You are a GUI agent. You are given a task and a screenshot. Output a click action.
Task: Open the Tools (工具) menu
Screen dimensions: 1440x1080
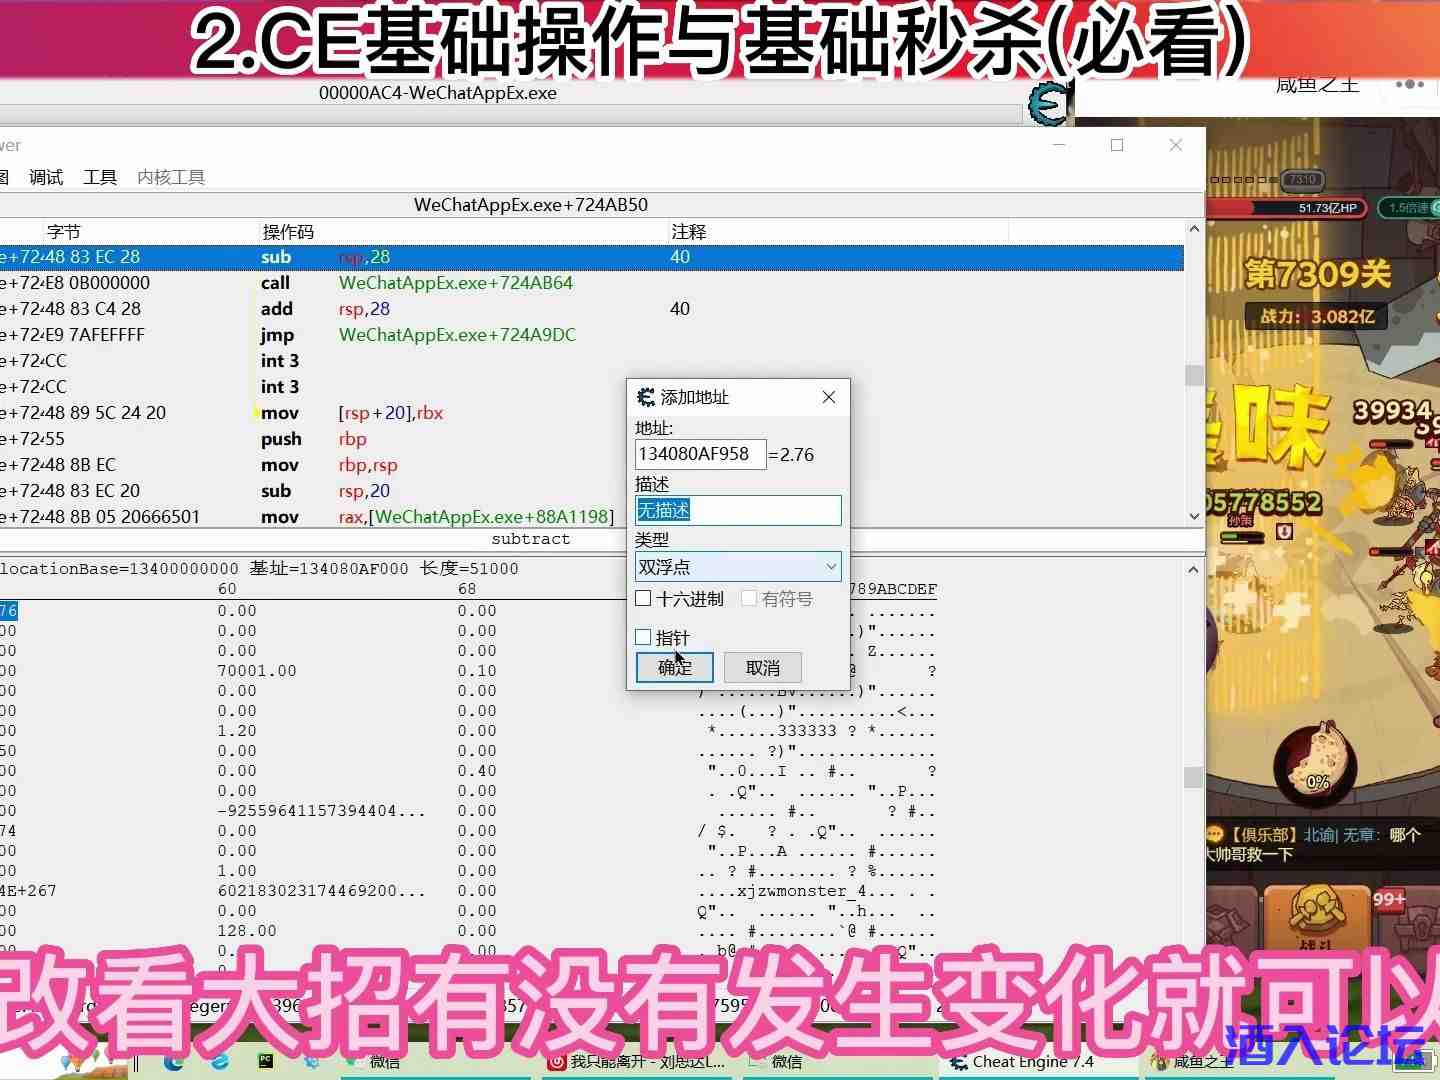click(x=100, y=177)
